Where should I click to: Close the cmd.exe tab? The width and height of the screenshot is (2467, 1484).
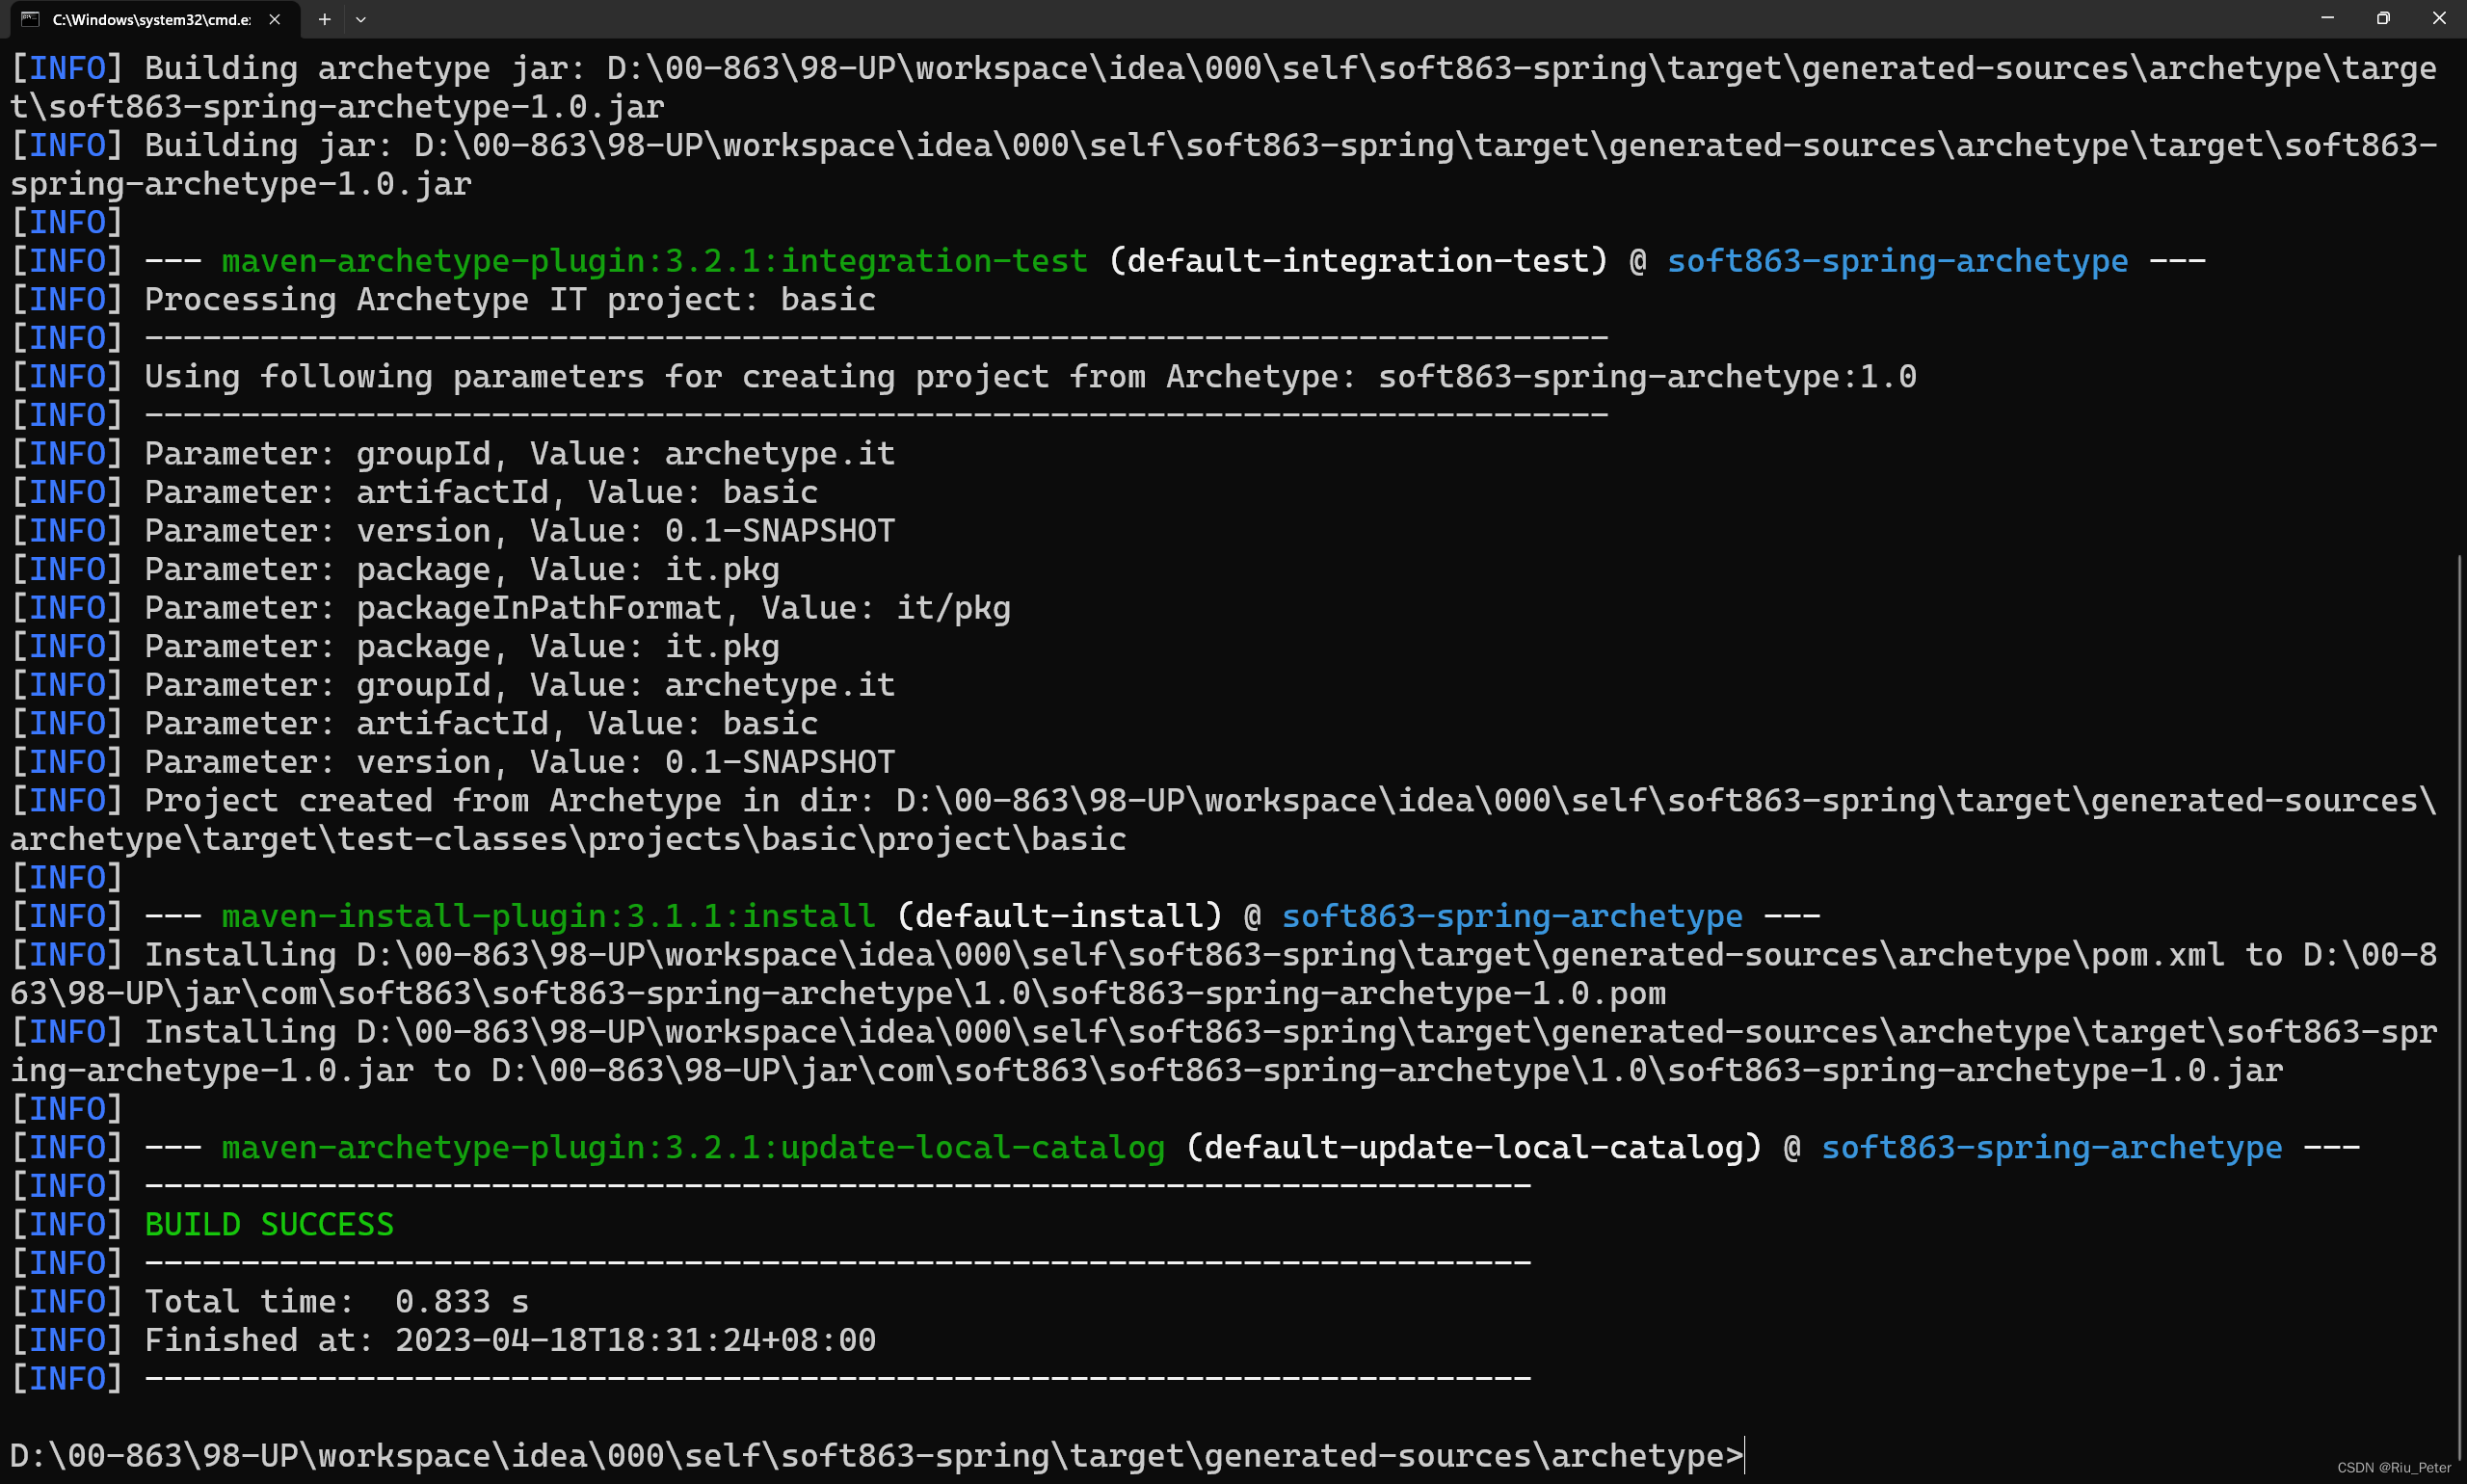click(x=275, y=19)
